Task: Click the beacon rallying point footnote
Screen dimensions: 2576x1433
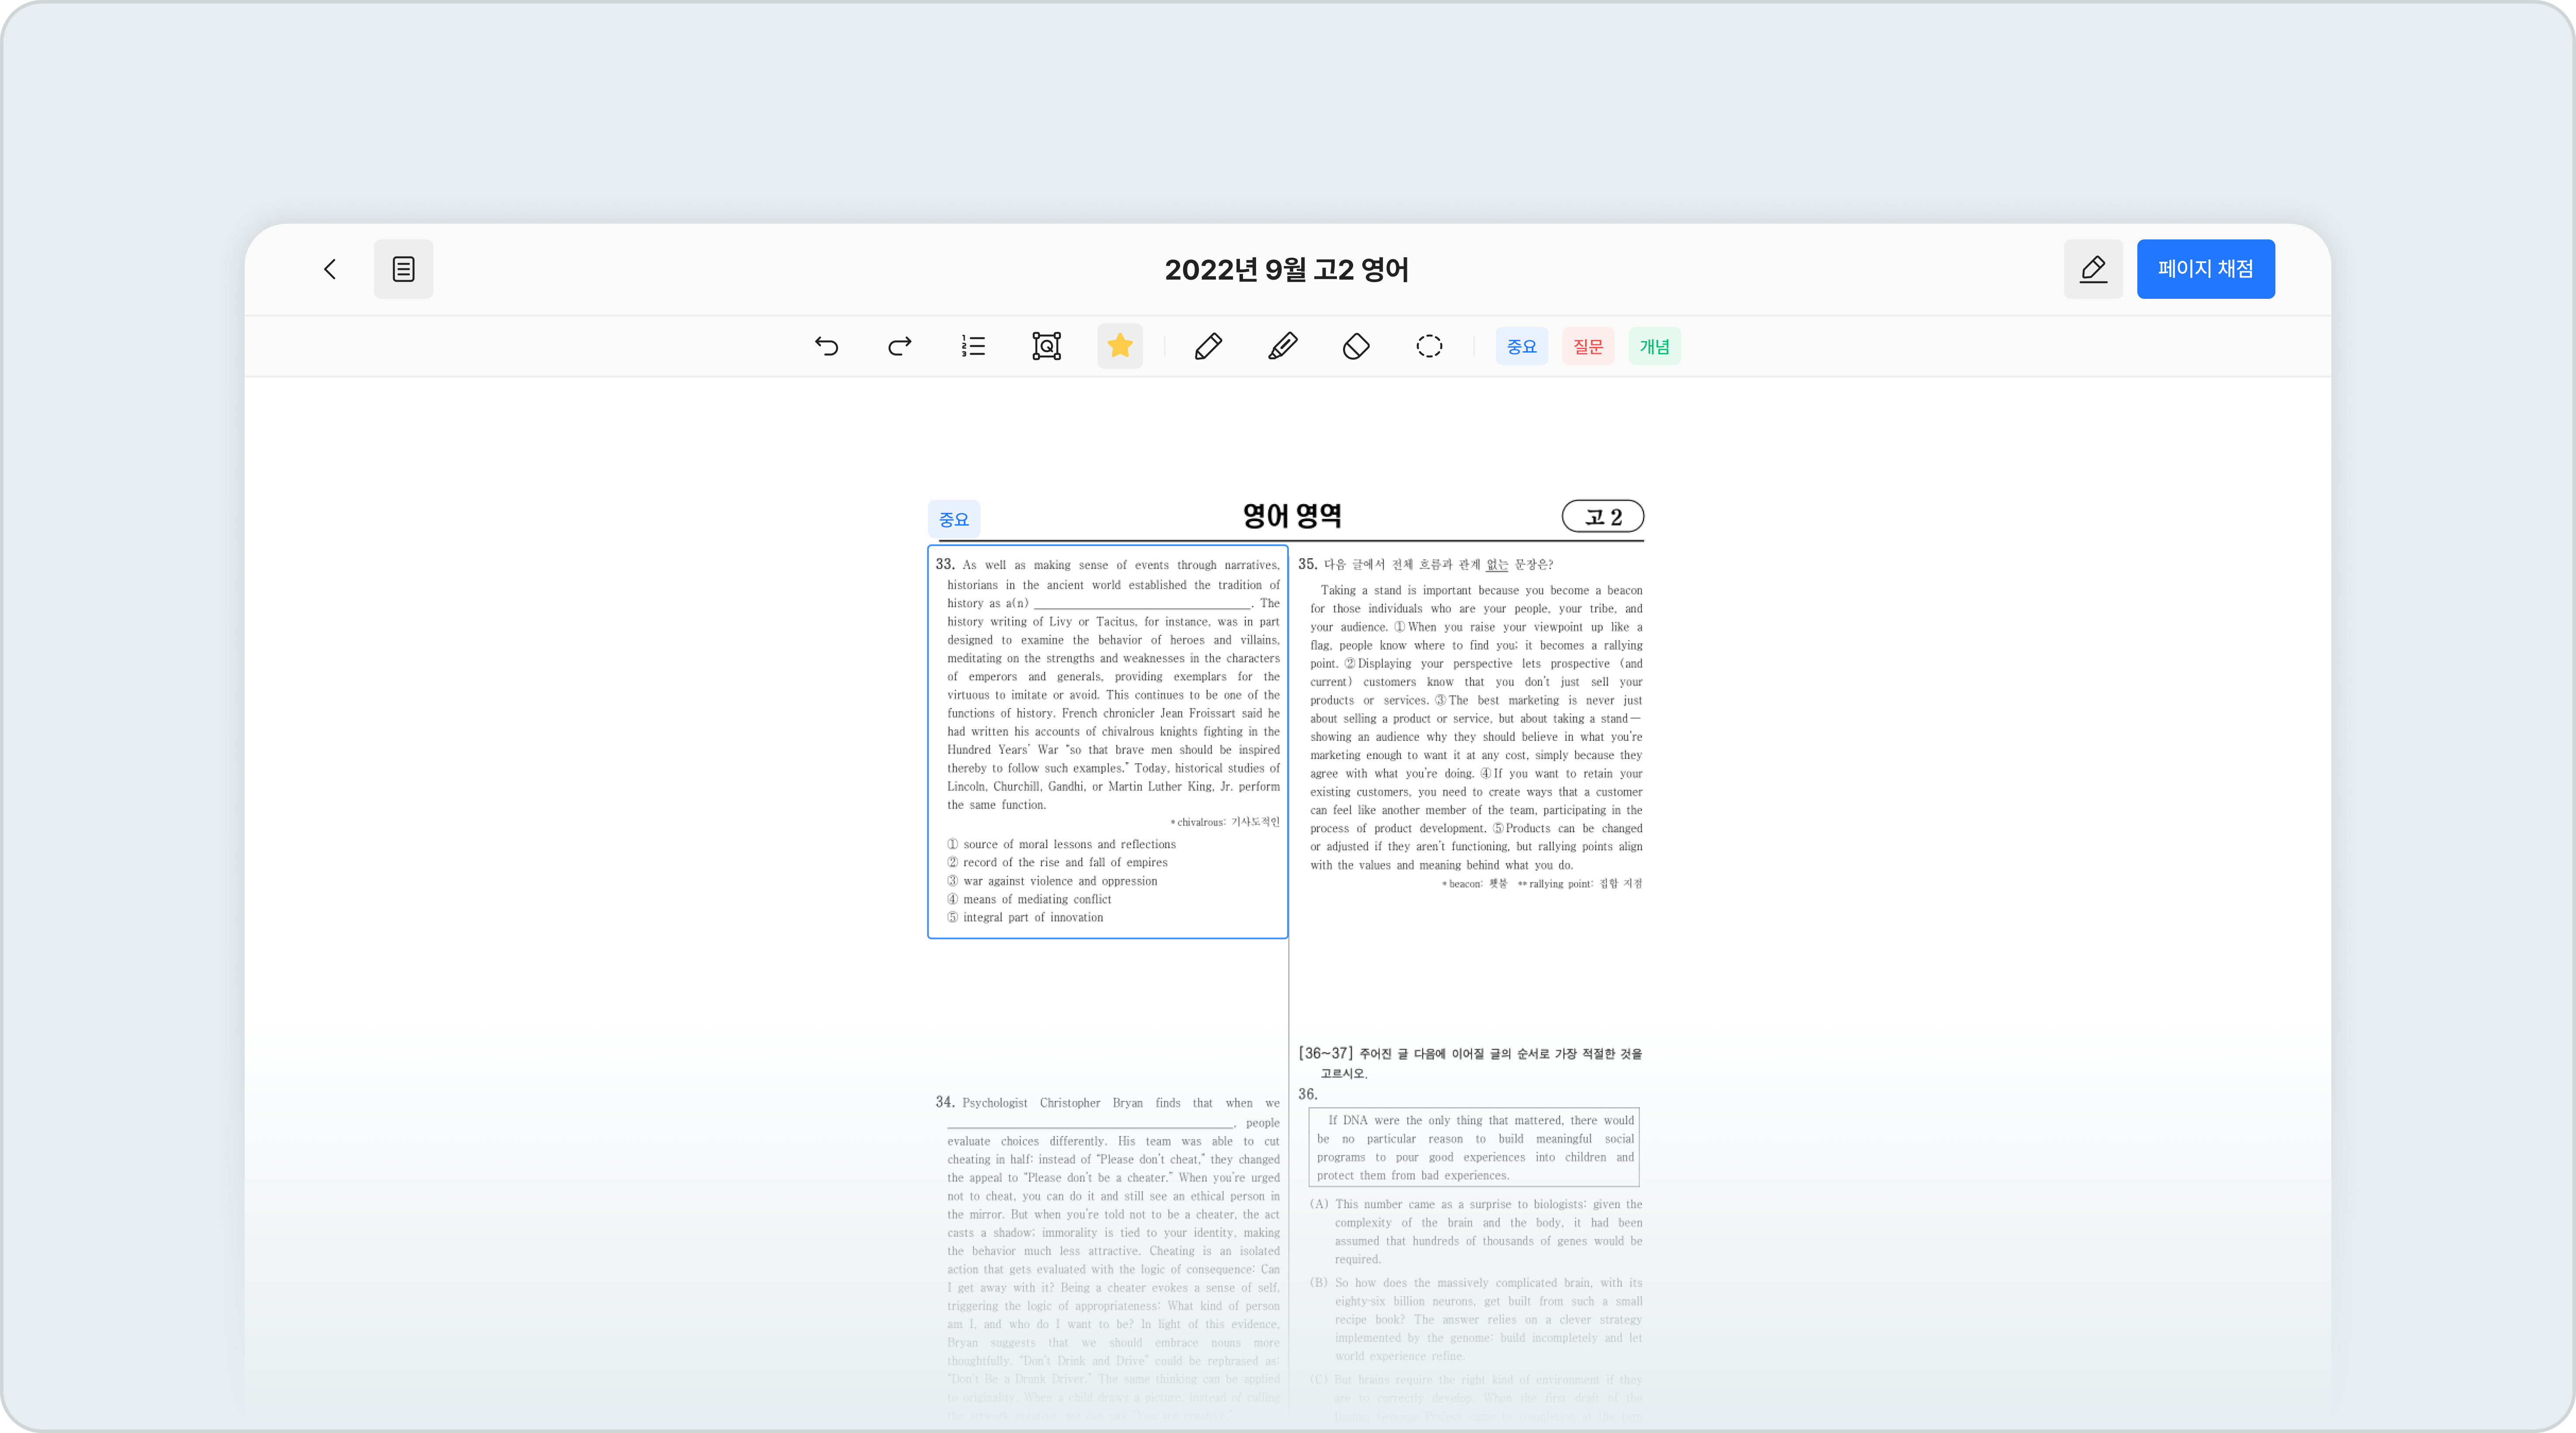Action: pyautogui.click(x=1542, y=884)
